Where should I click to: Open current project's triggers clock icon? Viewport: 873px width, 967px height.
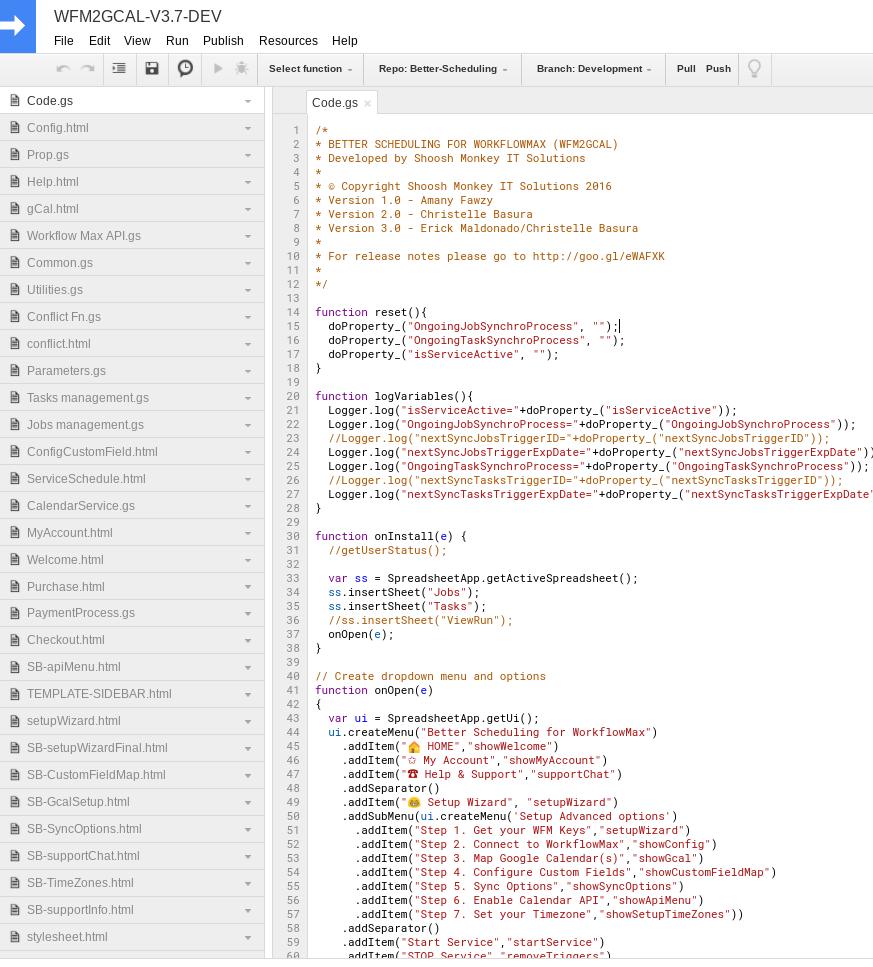pyautogui.click(x=185, y=69)
